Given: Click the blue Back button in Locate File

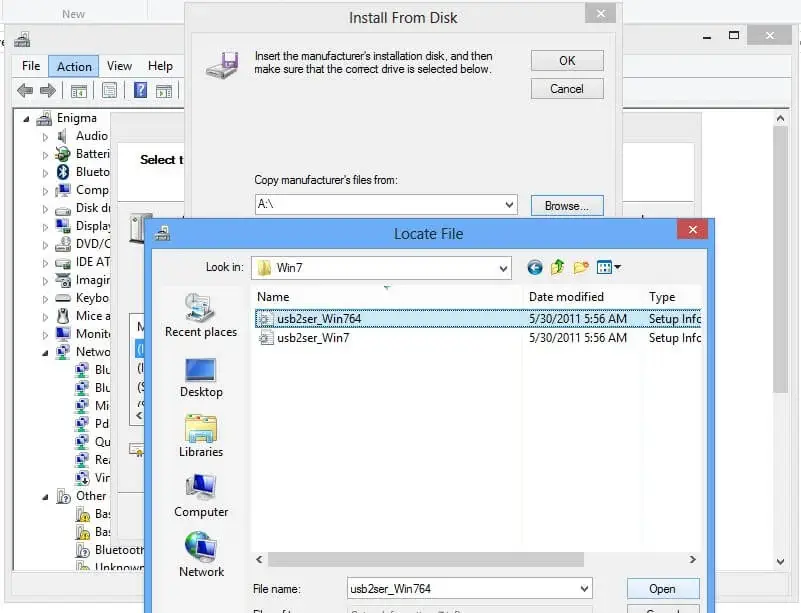Looking at the screenshot, I should [x=535, y=267].
